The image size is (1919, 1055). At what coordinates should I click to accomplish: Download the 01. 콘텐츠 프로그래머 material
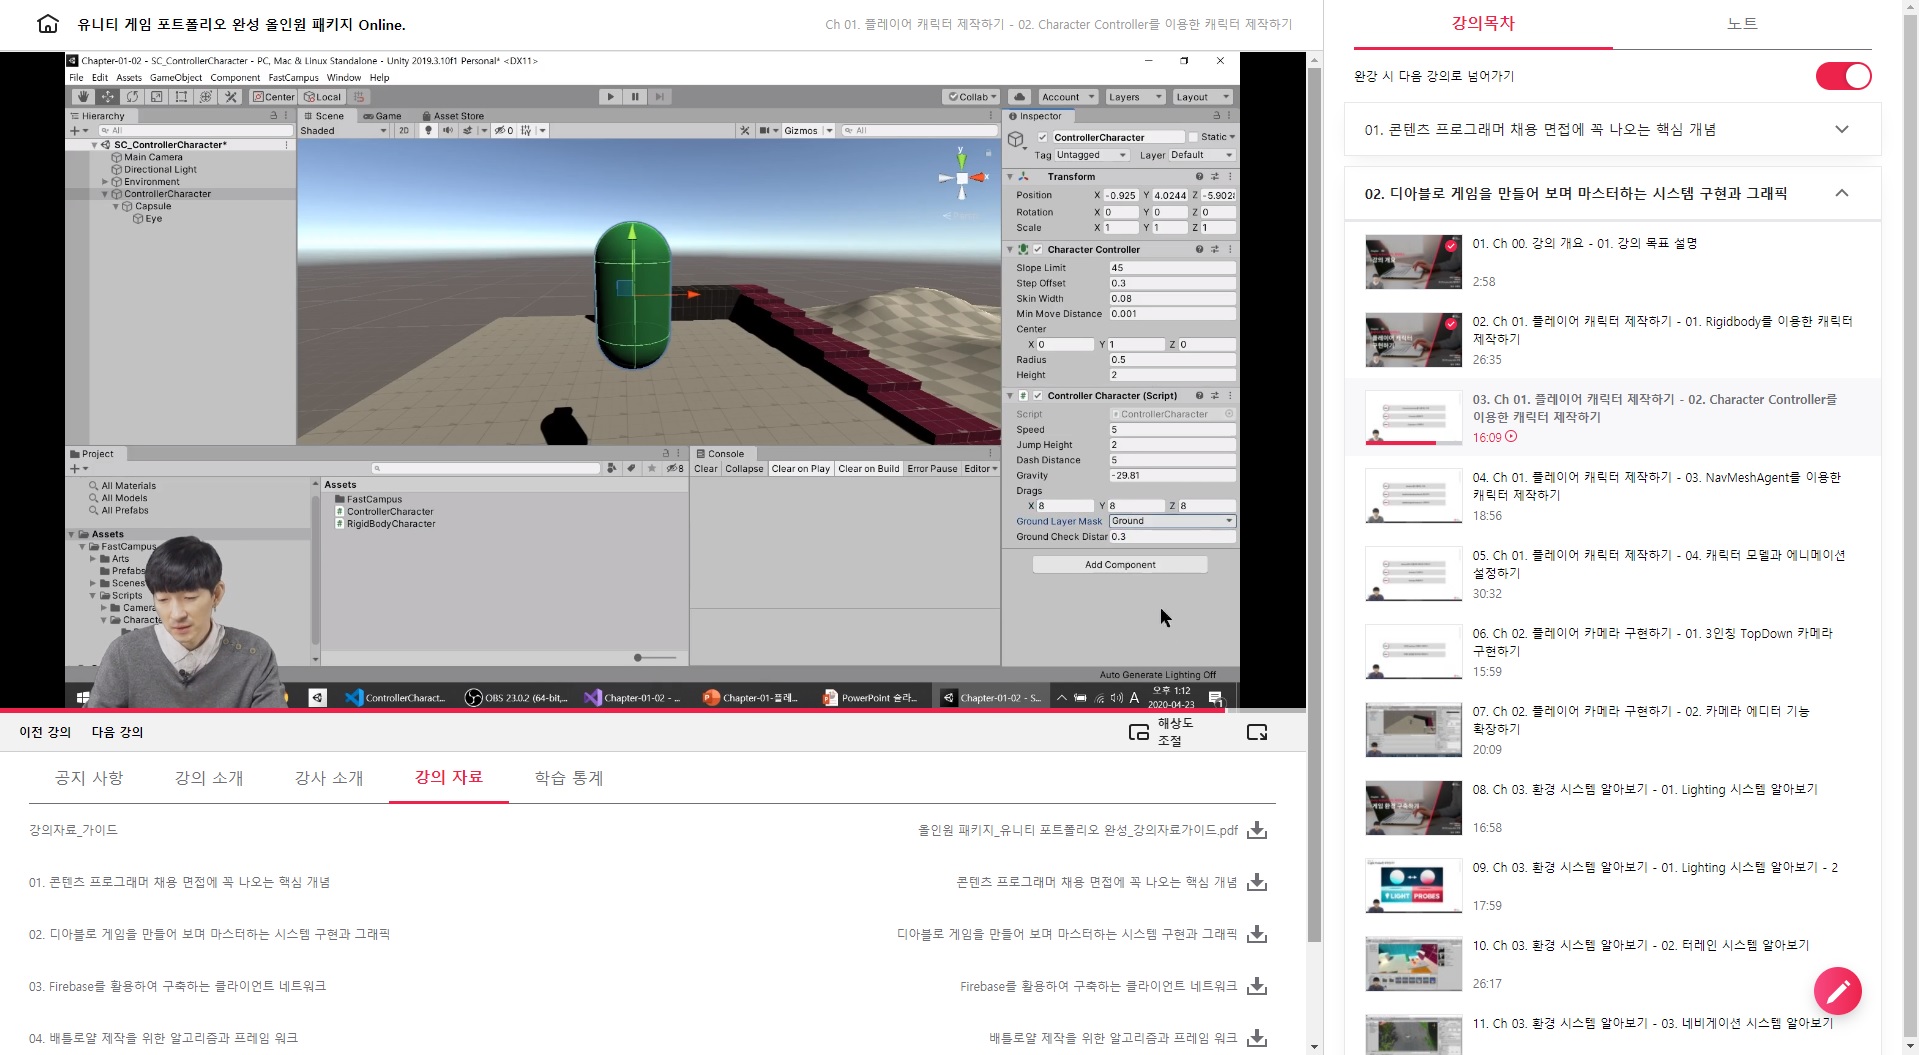tap(1257, 882)
